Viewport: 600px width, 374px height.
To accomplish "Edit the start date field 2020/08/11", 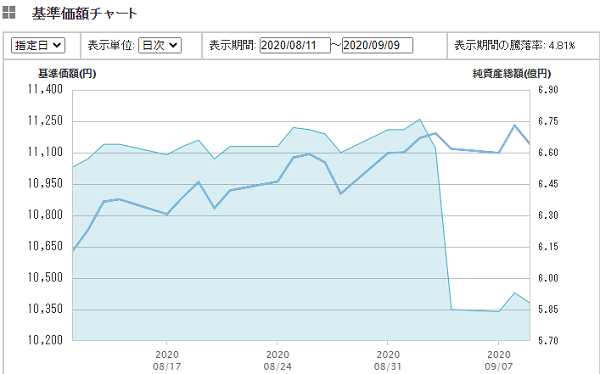I will pos(295,45).
